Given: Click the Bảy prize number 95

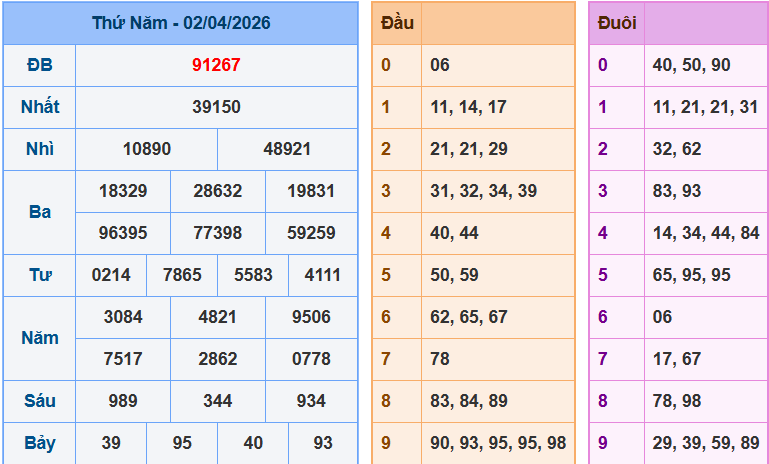Looking at the screenshot, I should (182, 443).
